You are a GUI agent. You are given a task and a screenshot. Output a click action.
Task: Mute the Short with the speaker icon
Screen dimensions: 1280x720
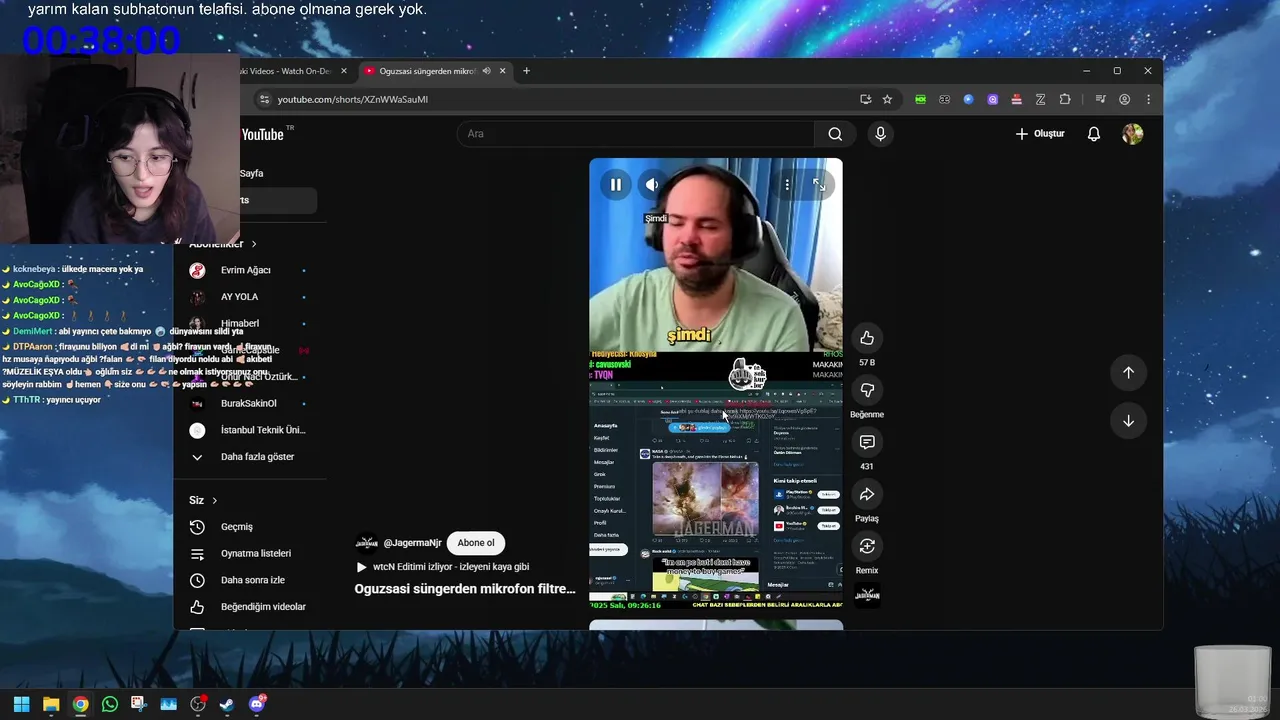(652, 184)
